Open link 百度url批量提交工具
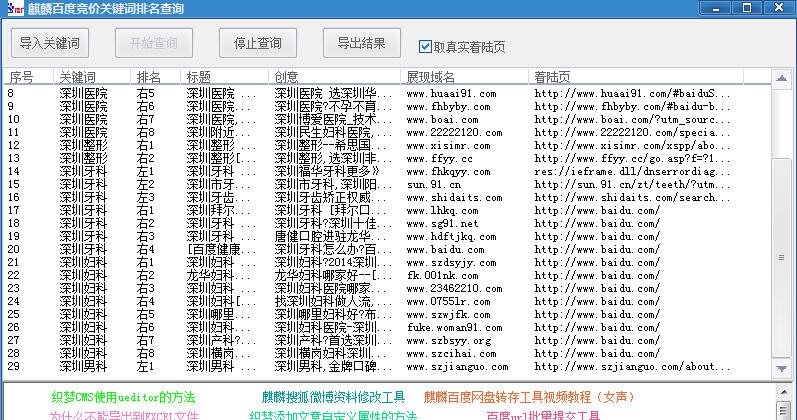 [543, 415]
